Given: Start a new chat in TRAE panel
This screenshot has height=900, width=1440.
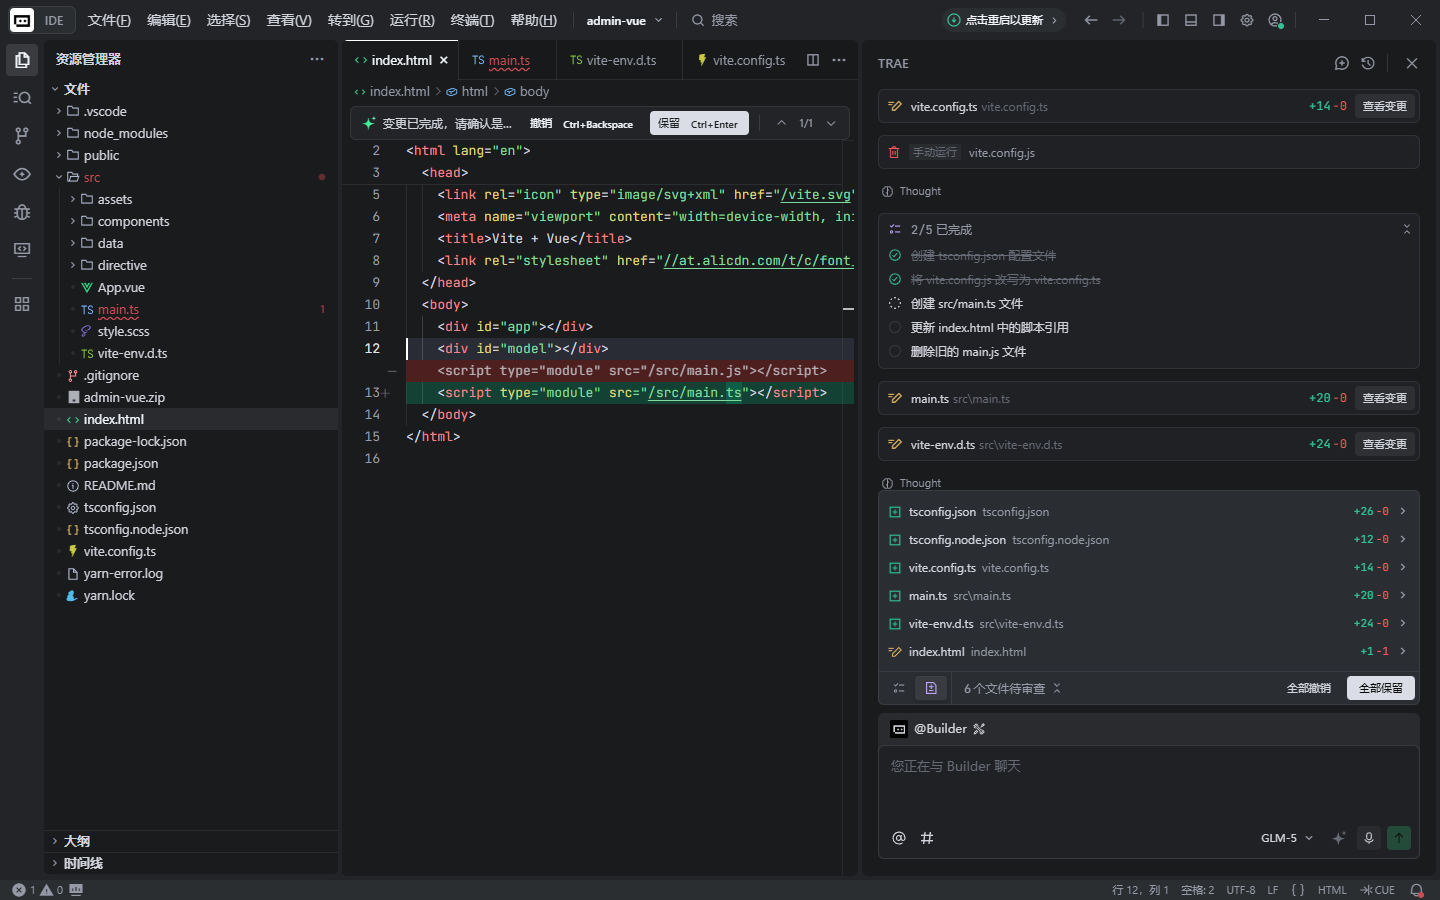Looking at the screenshot, I should coord(1342,63).
